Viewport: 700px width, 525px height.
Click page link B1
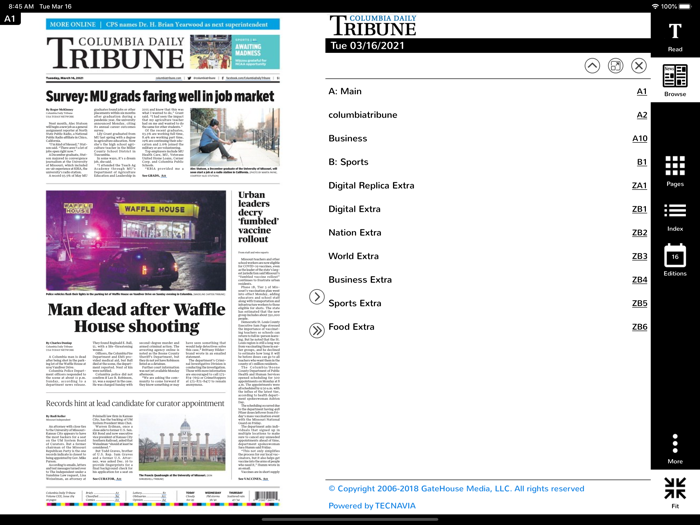[x=642, y=162]
